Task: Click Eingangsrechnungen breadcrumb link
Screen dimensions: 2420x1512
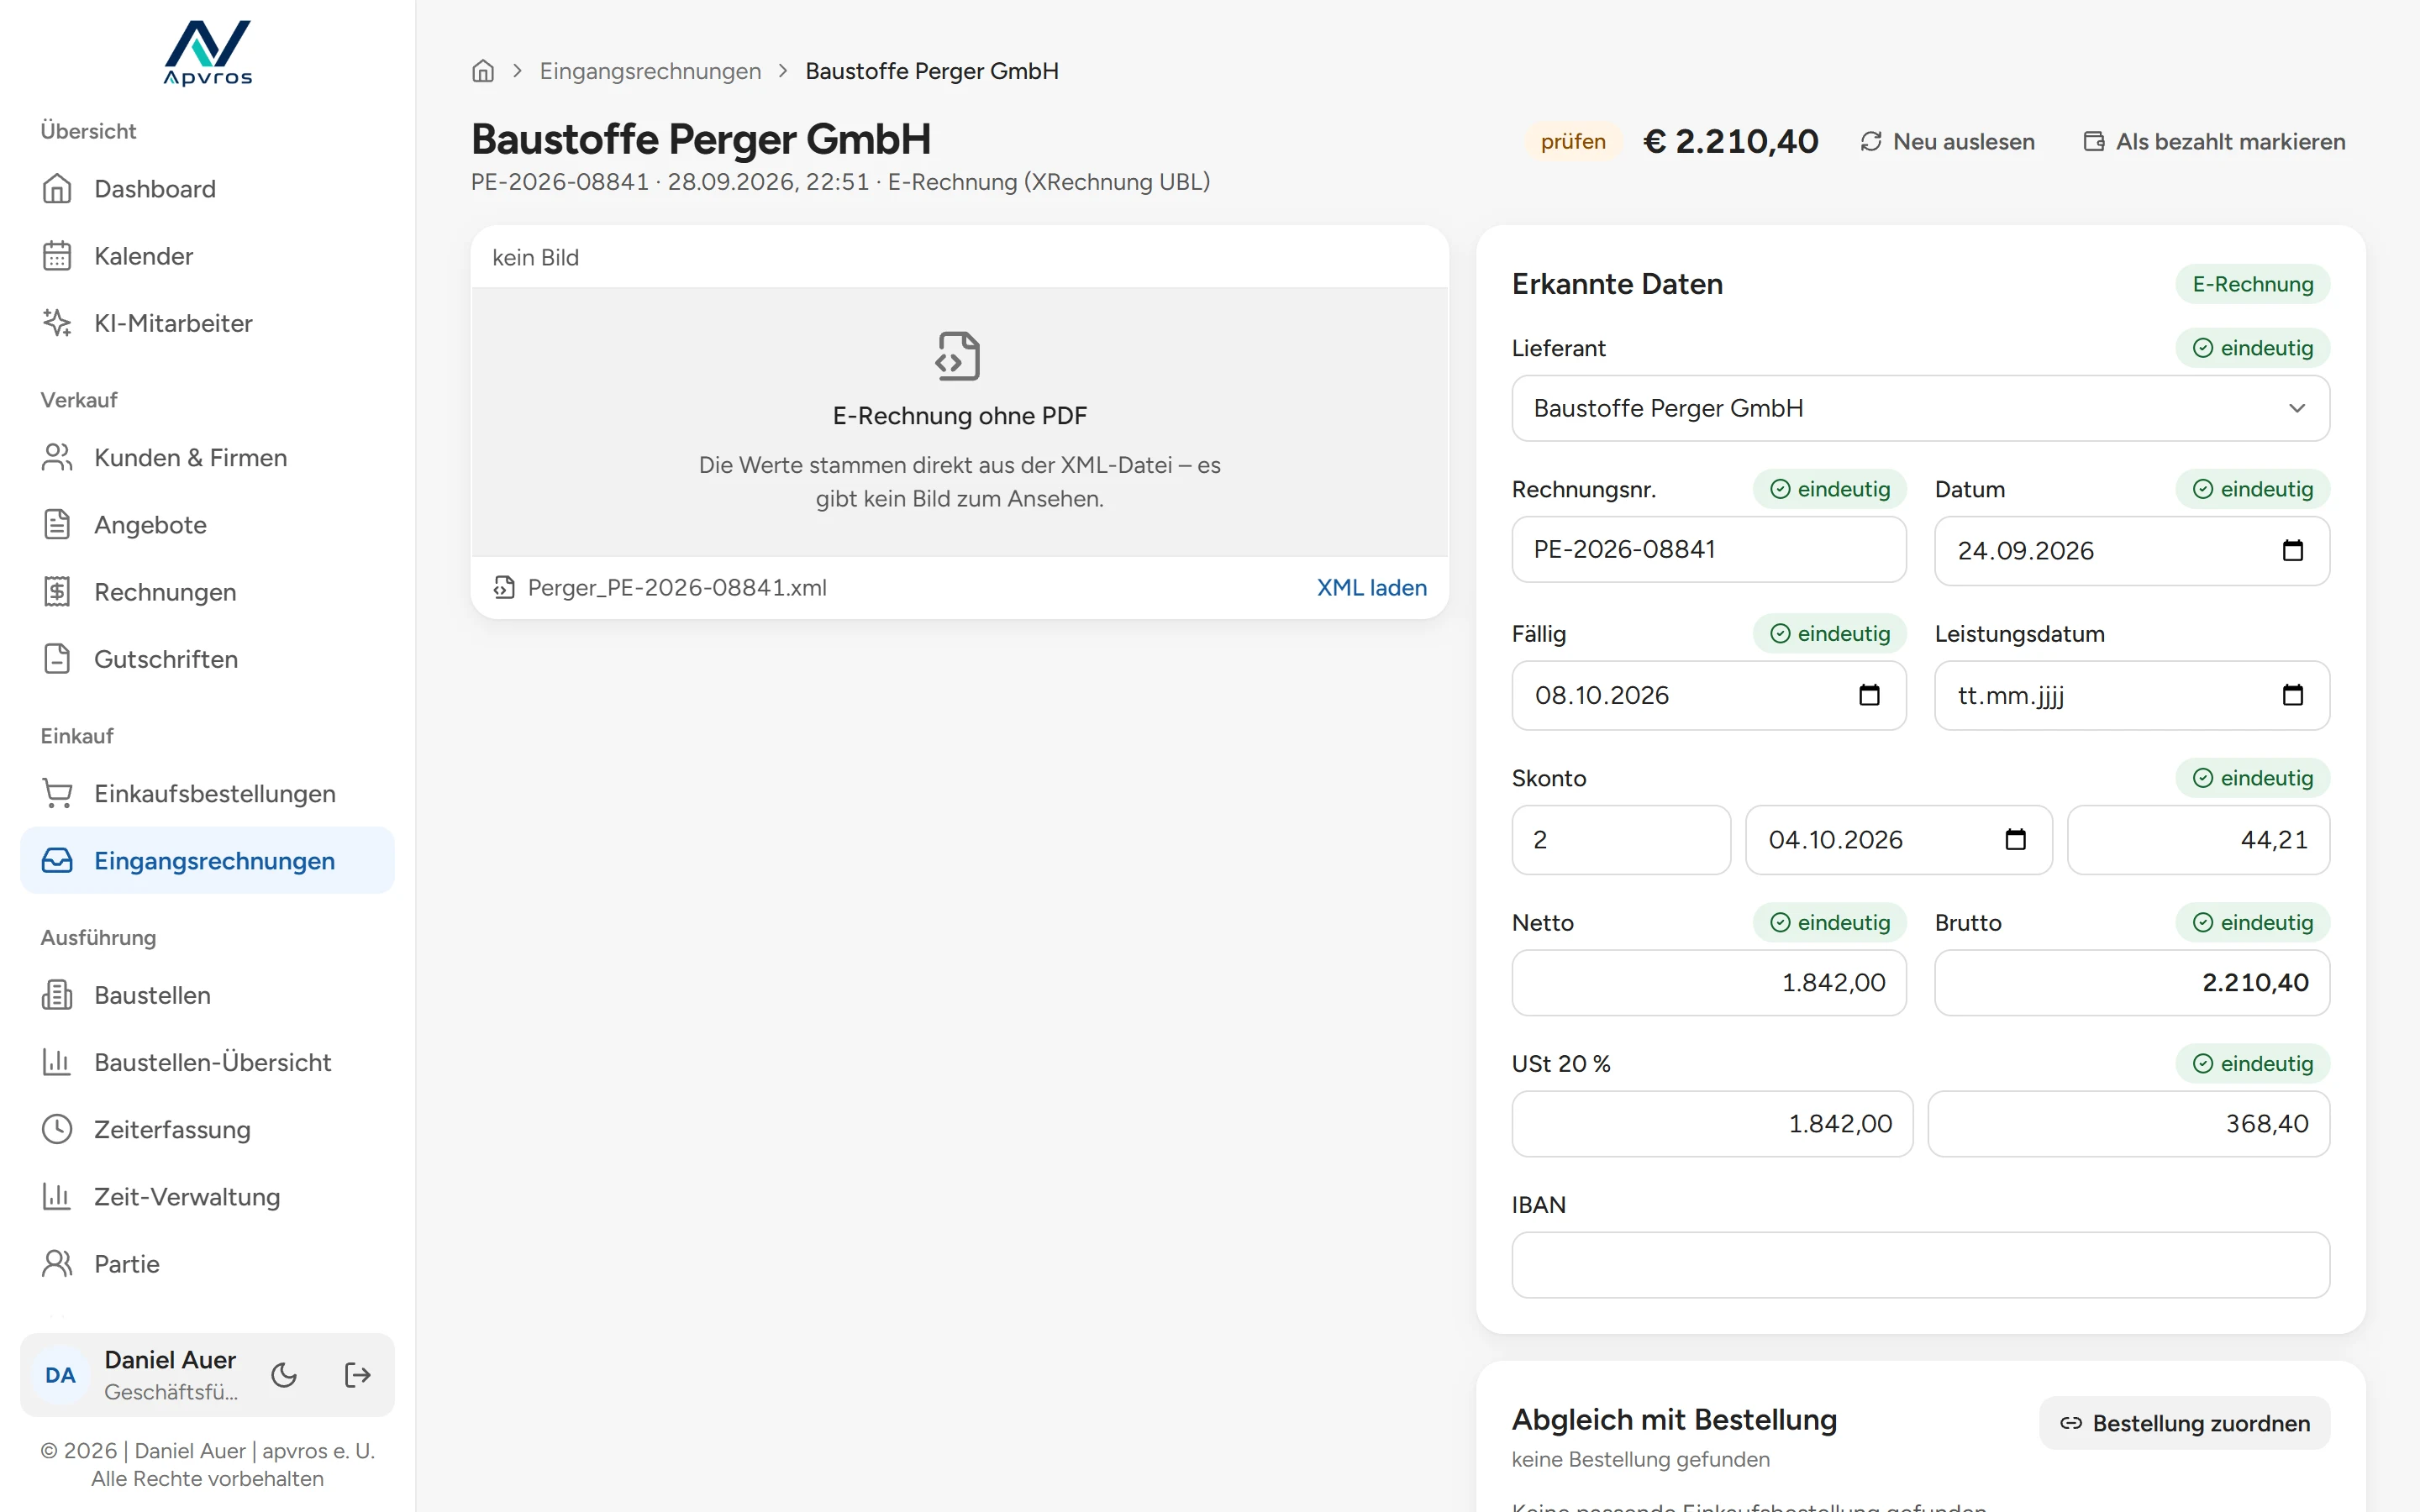Action: coord(650,71)
